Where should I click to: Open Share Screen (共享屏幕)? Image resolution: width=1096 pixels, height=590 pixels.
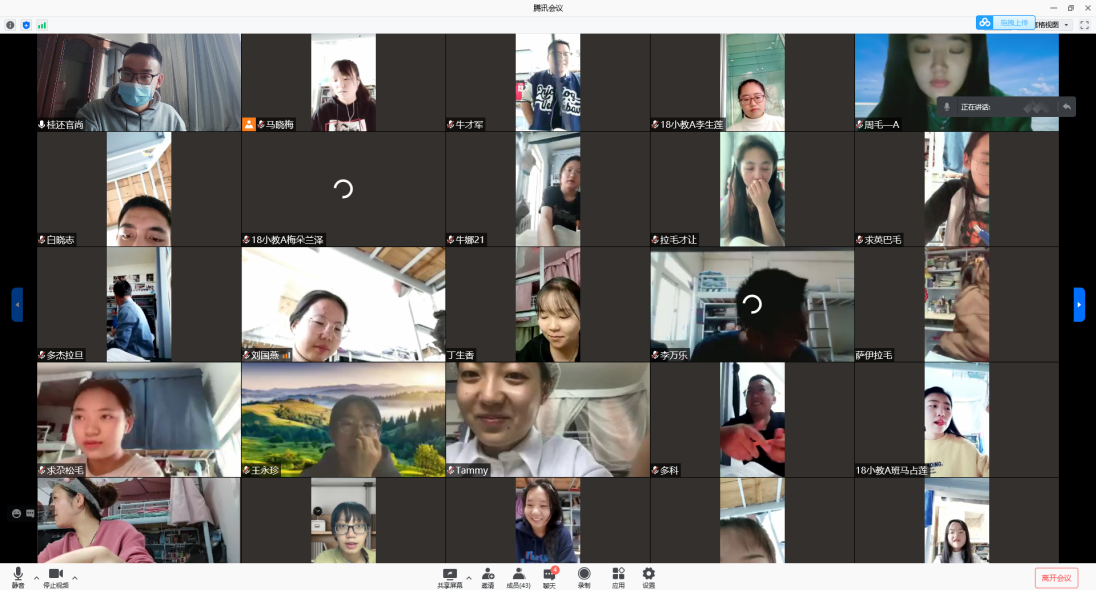pyautogui.click(x=450, y=576)
